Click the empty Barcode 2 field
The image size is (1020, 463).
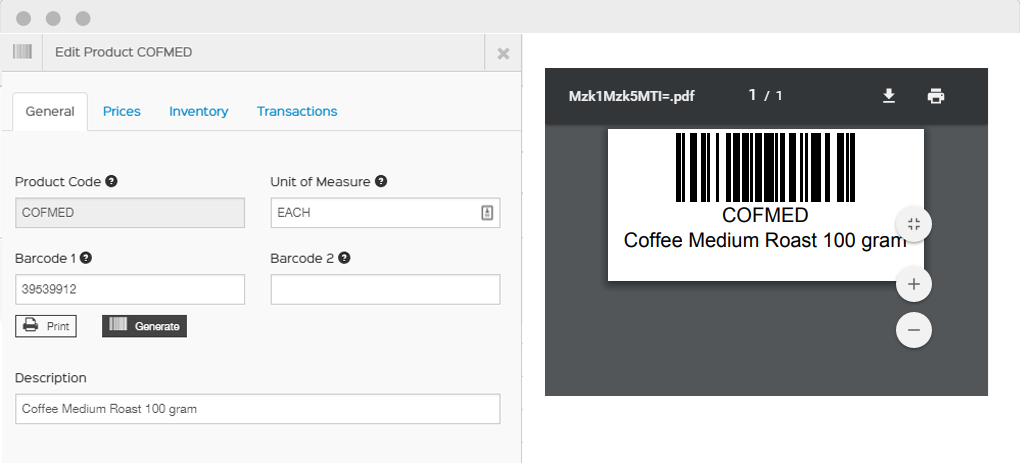click(x=385, y=289)
